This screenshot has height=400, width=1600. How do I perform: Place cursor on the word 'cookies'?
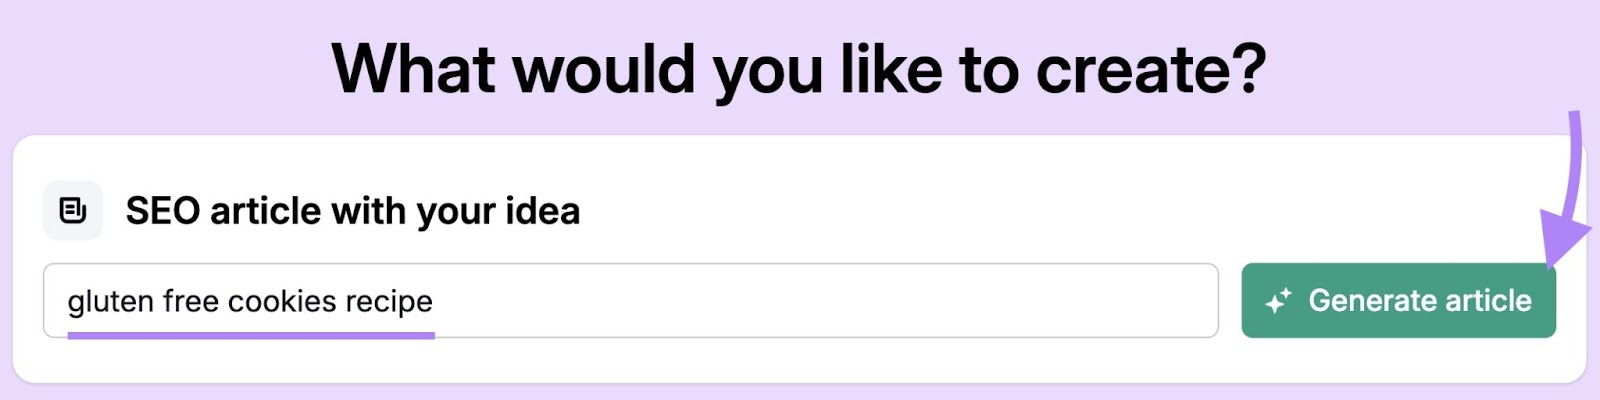pos(282,301)
